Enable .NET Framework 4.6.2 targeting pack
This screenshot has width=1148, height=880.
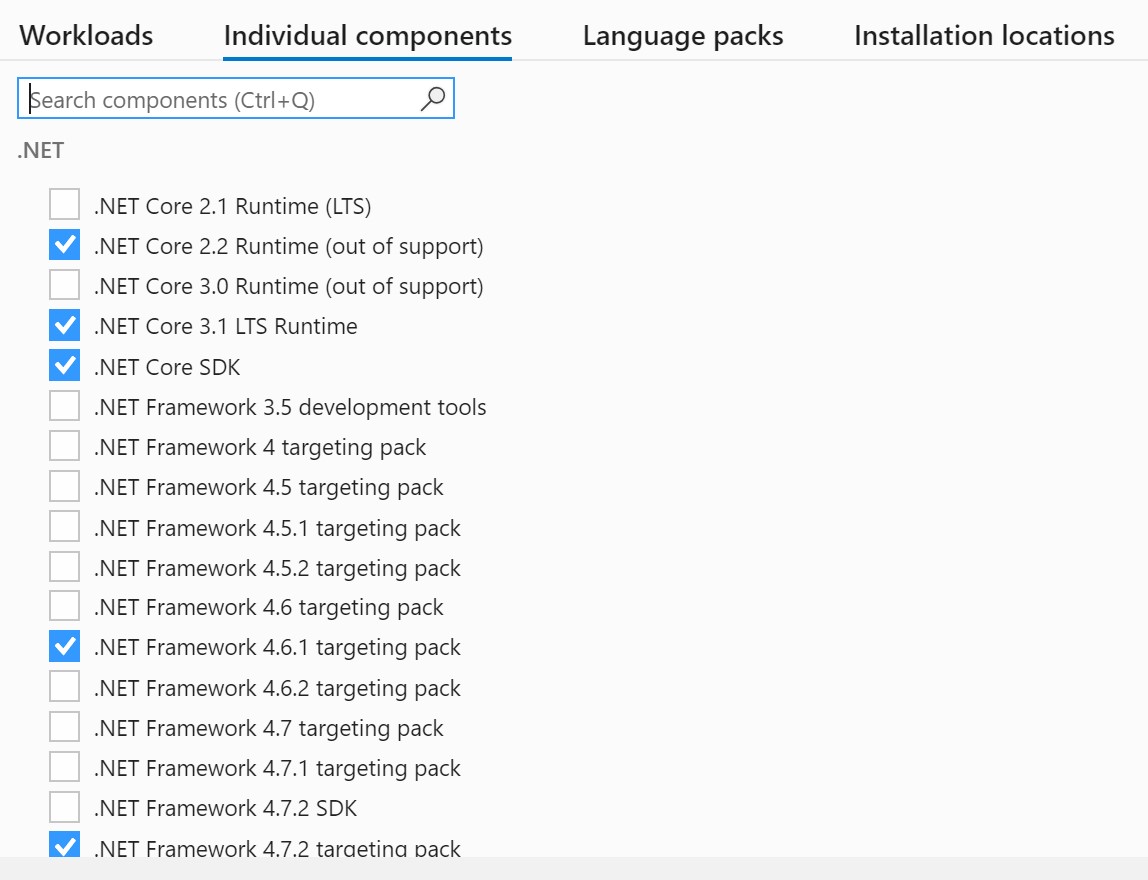coord(65,688)
